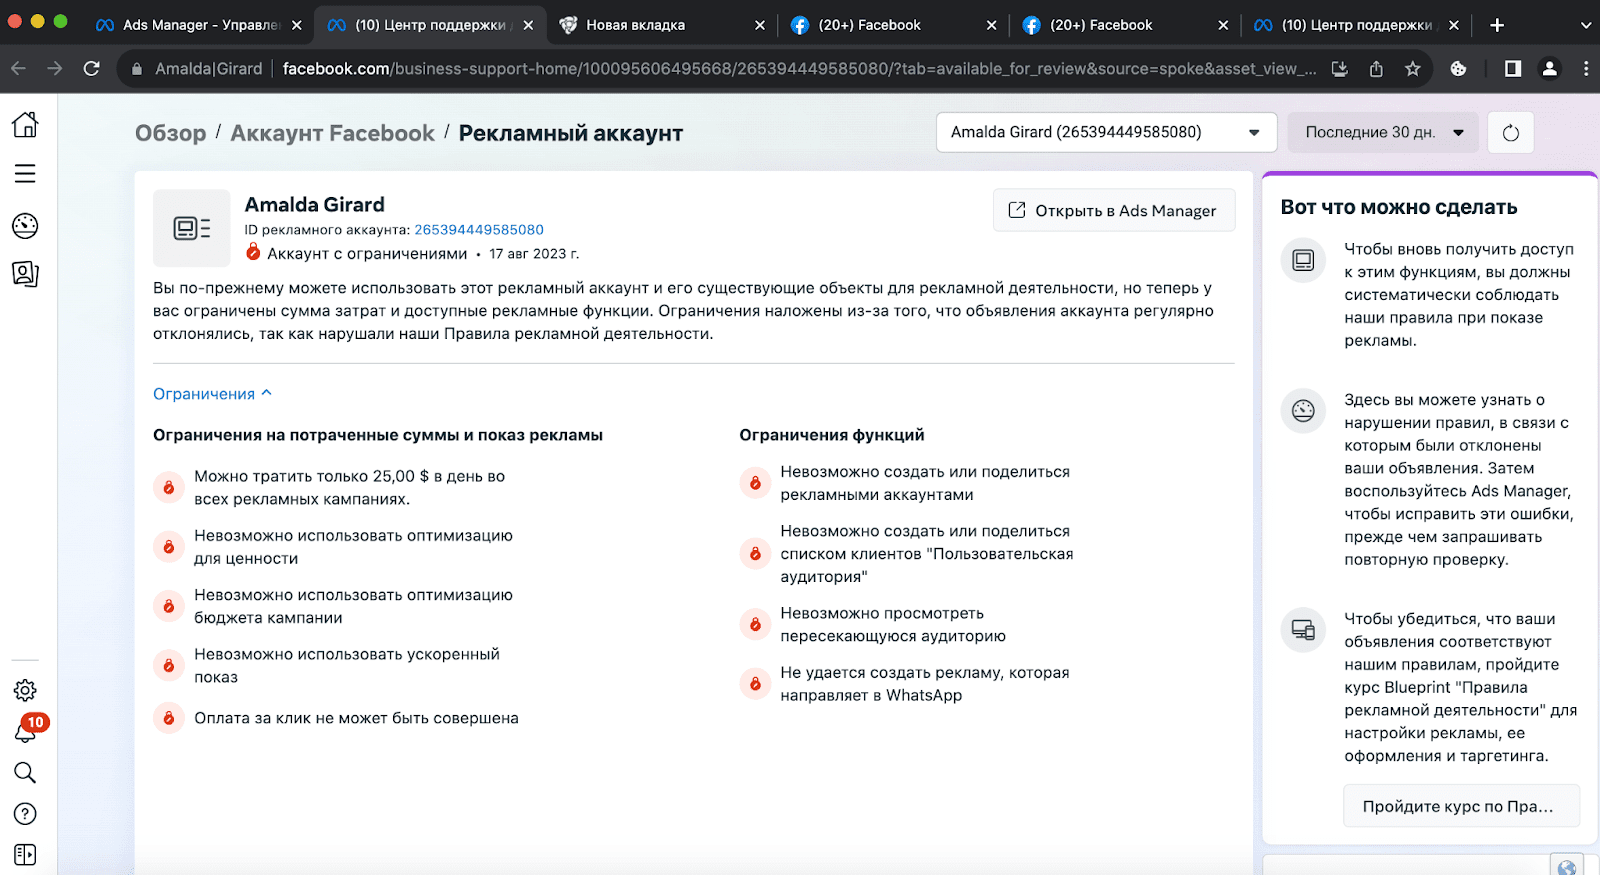This screenshot has height=875, width=1600.
Task: Click 'Вот что можно сделать' heading
Action: (1399, 207)
